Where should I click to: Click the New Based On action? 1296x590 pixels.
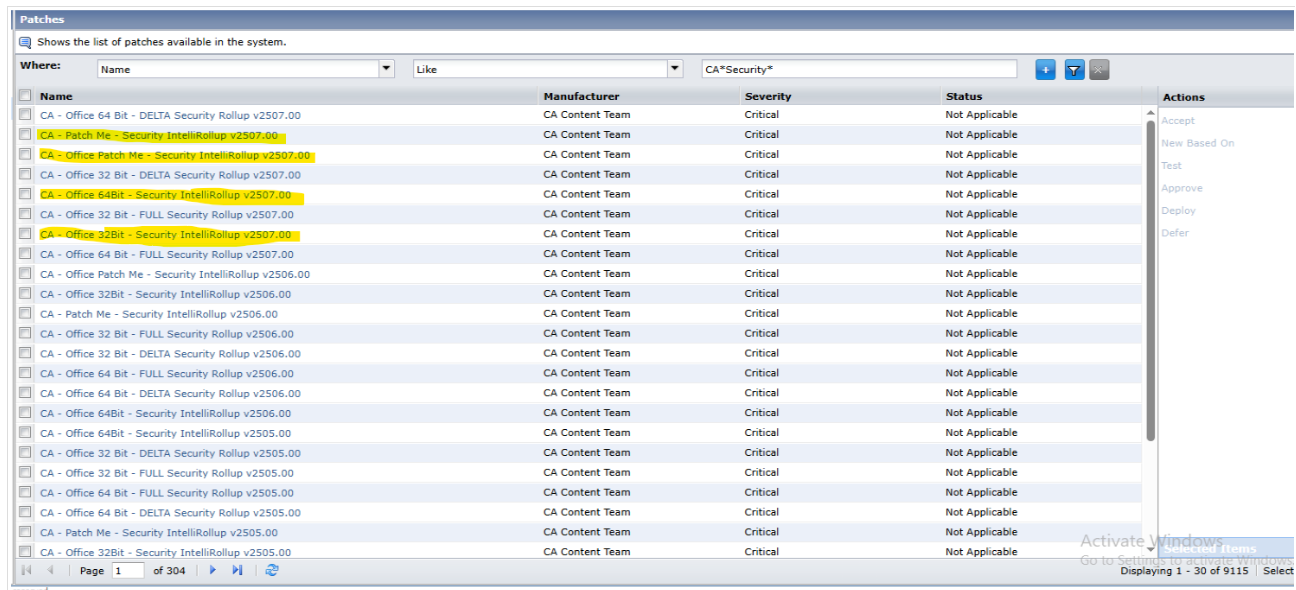point(1198,143)
